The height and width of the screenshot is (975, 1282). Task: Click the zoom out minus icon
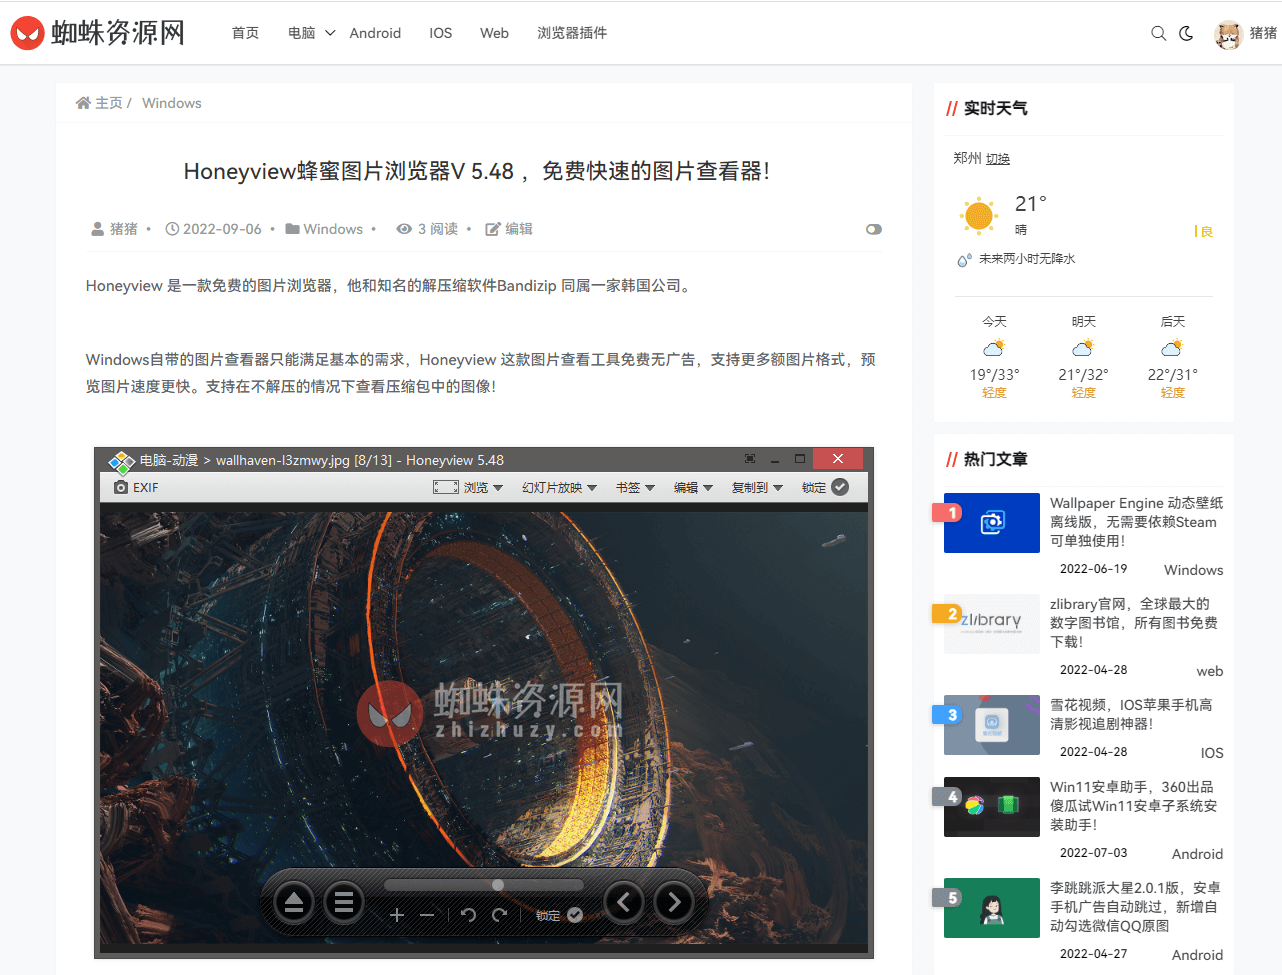coord(427,915)
